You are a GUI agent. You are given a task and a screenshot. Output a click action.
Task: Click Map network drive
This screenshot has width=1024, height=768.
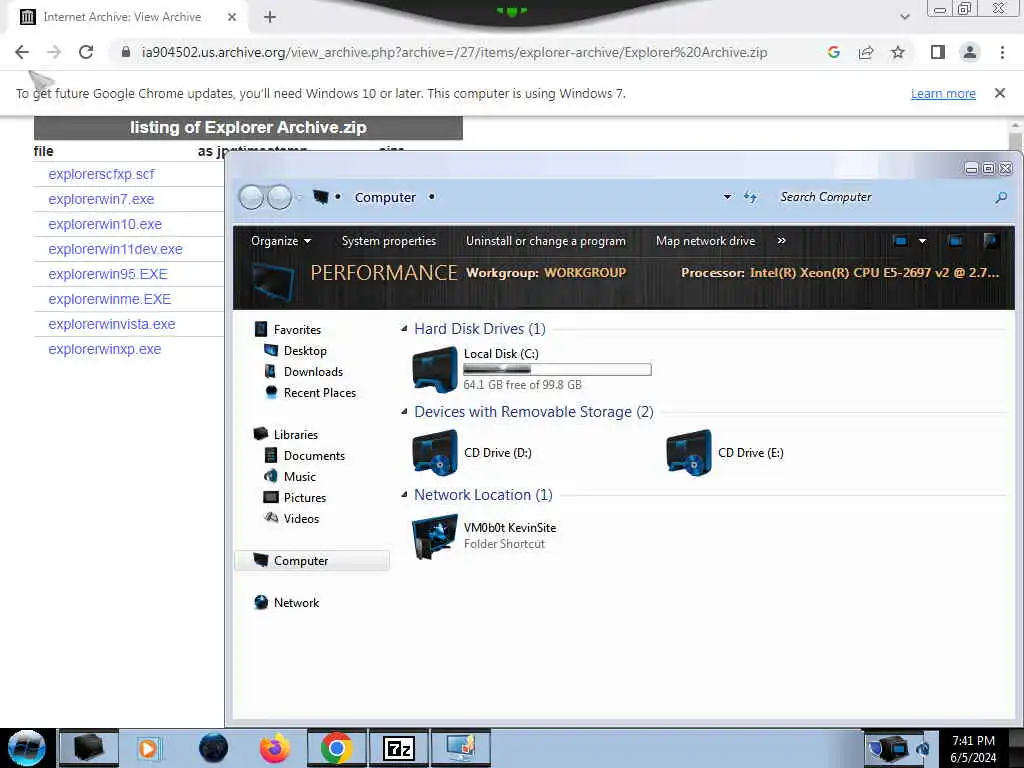click(x=705, y=241)
